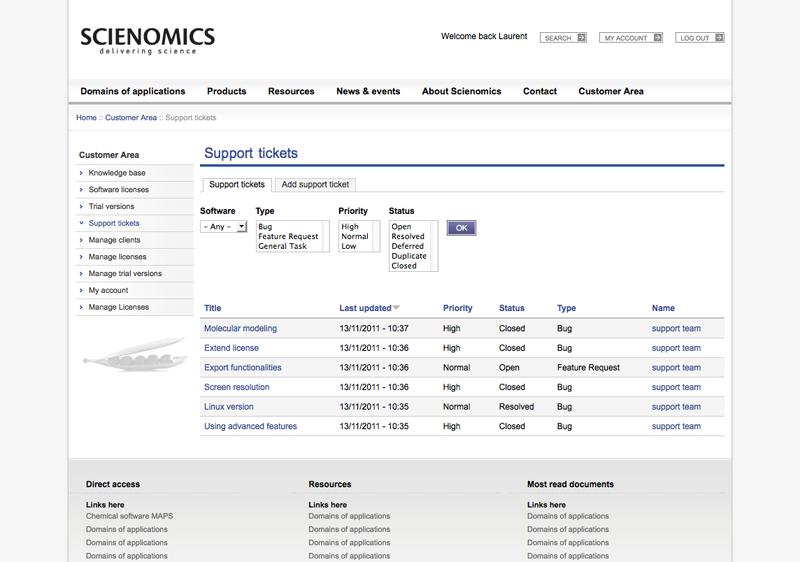Click the Scienomics logo
800x562 pixels.
(x=147, y=40)
